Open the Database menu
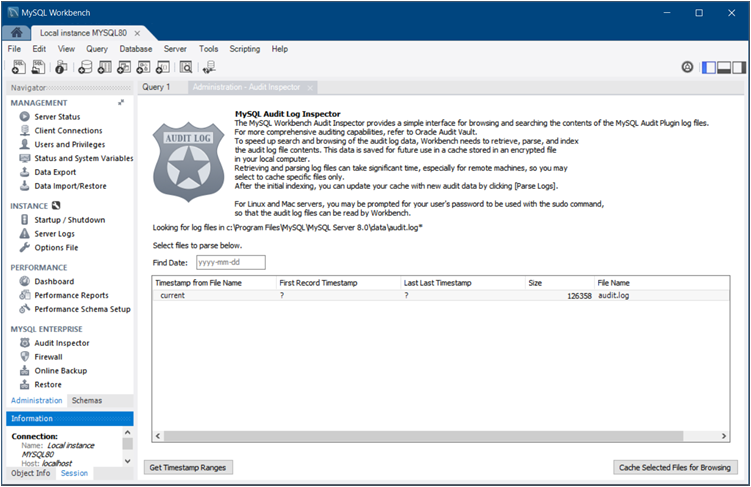This screenshot has height=487, width=751. (x=136, y=49)
